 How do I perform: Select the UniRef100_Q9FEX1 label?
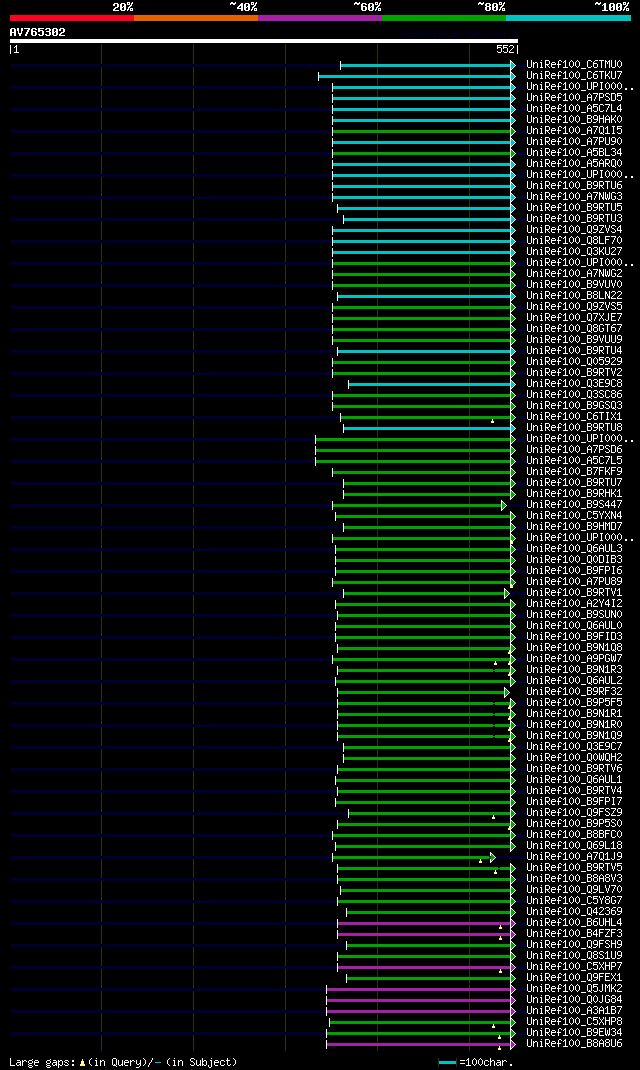[574, 977]
